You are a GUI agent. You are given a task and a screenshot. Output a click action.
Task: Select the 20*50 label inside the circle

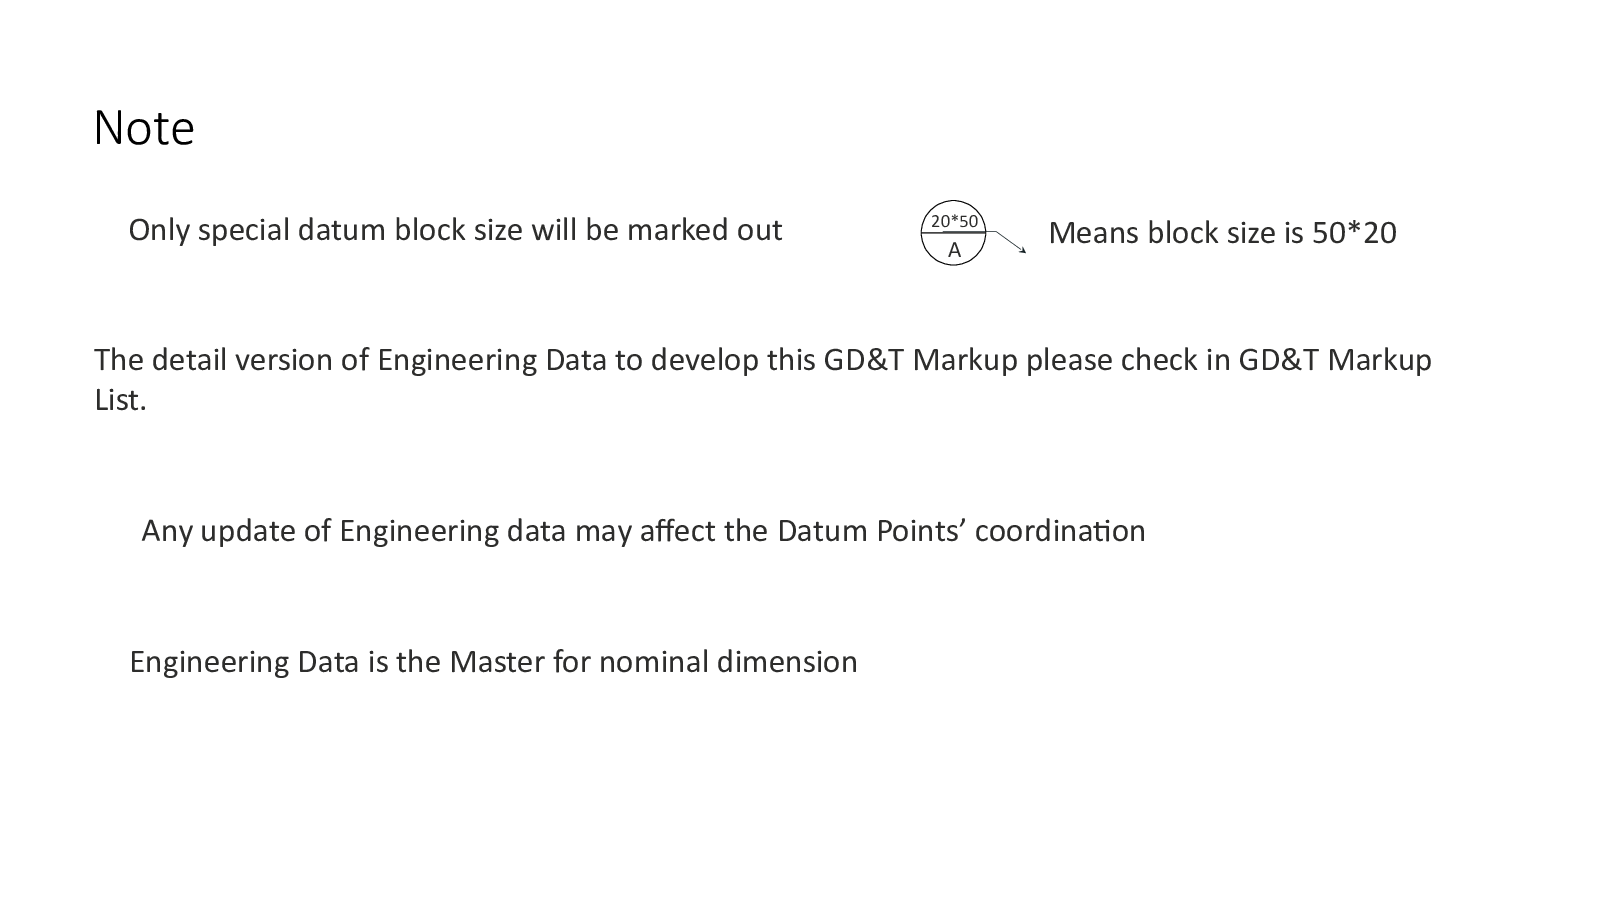click(x=954, y=221)
